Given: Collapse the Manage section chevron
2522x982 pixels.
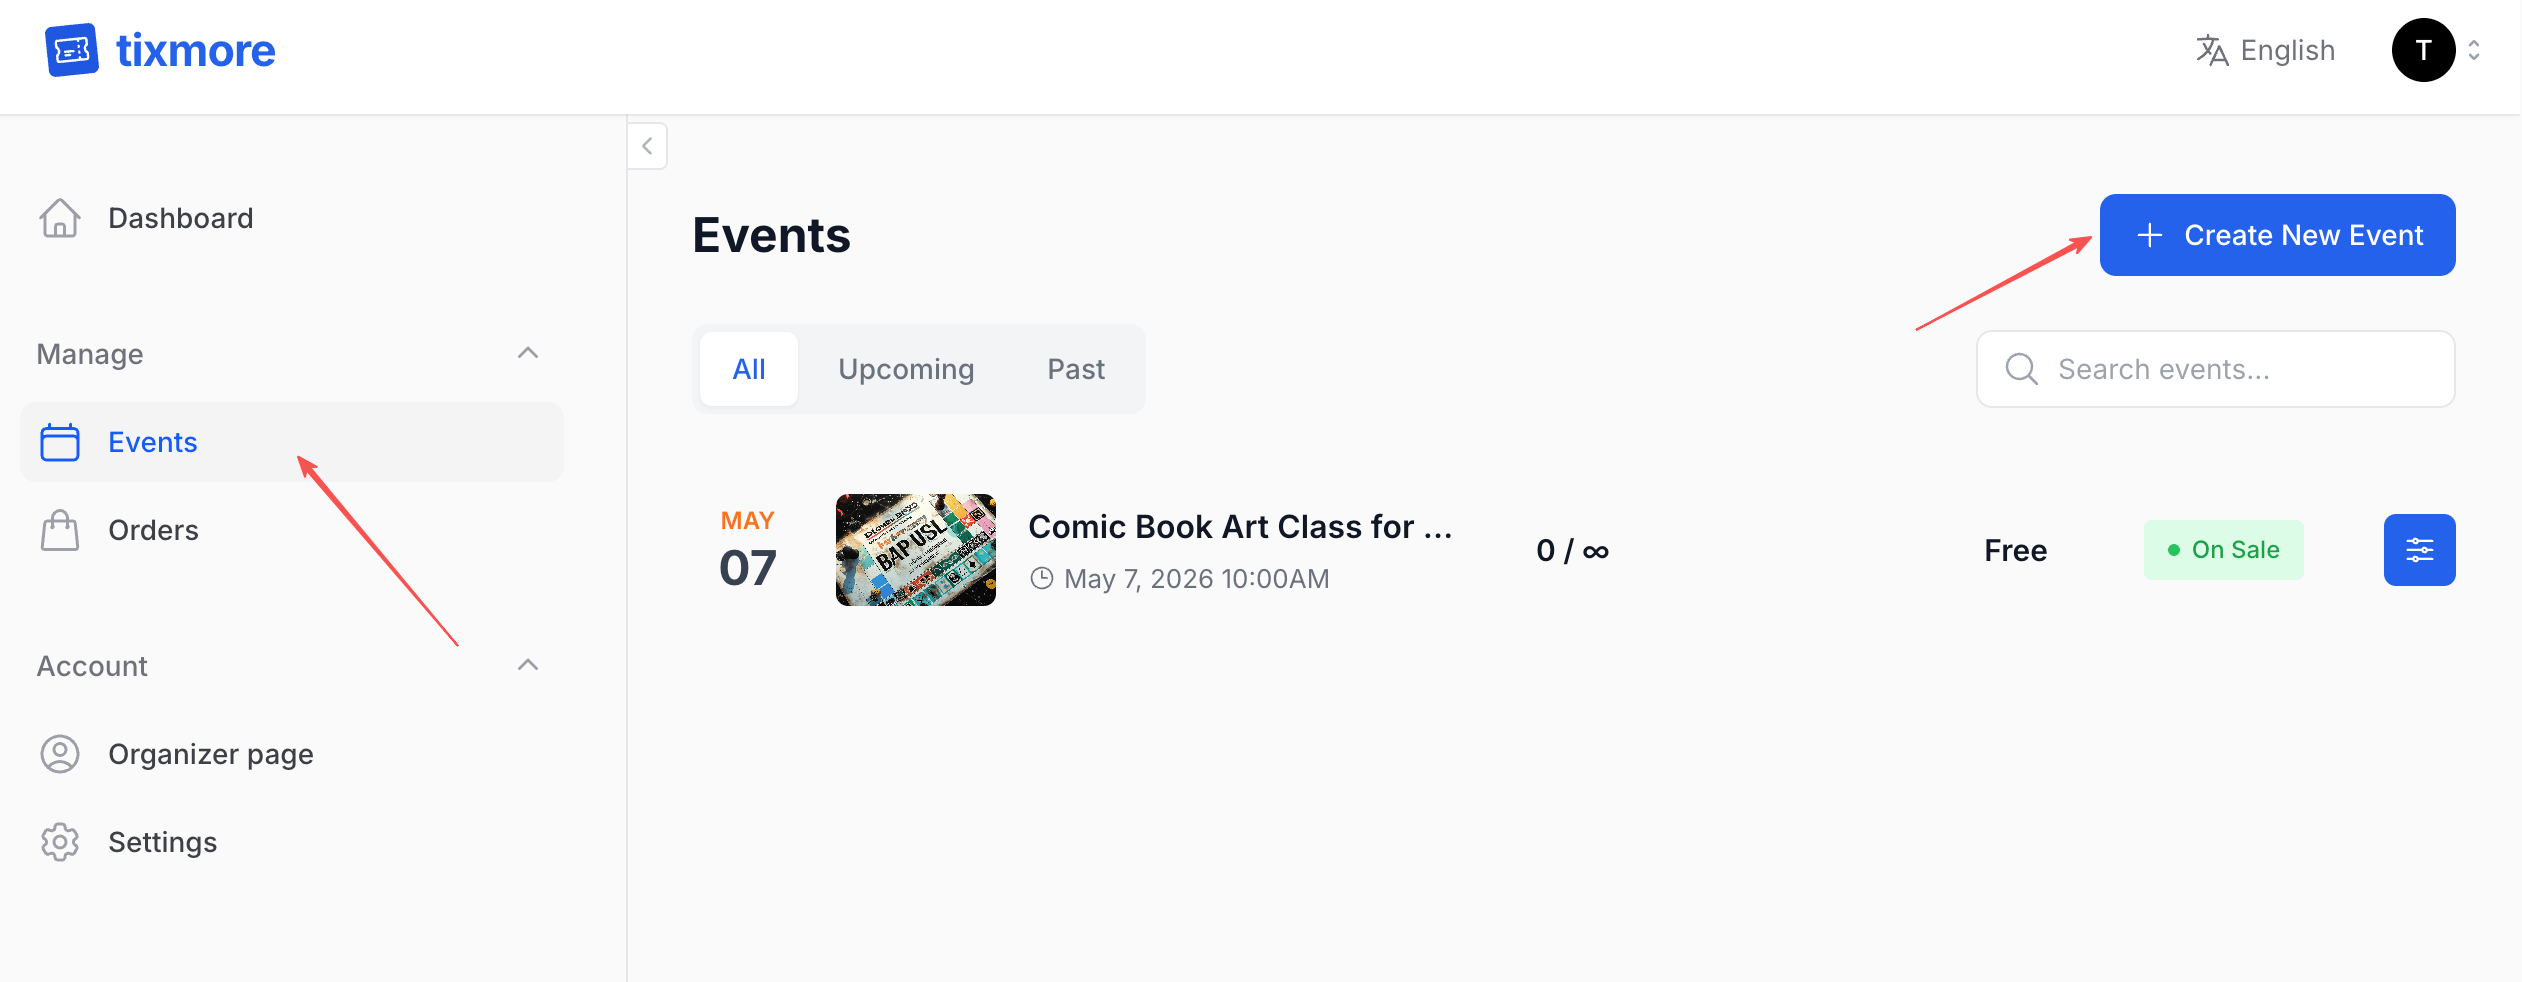Looking at the screenshot, I should (529, 353).
